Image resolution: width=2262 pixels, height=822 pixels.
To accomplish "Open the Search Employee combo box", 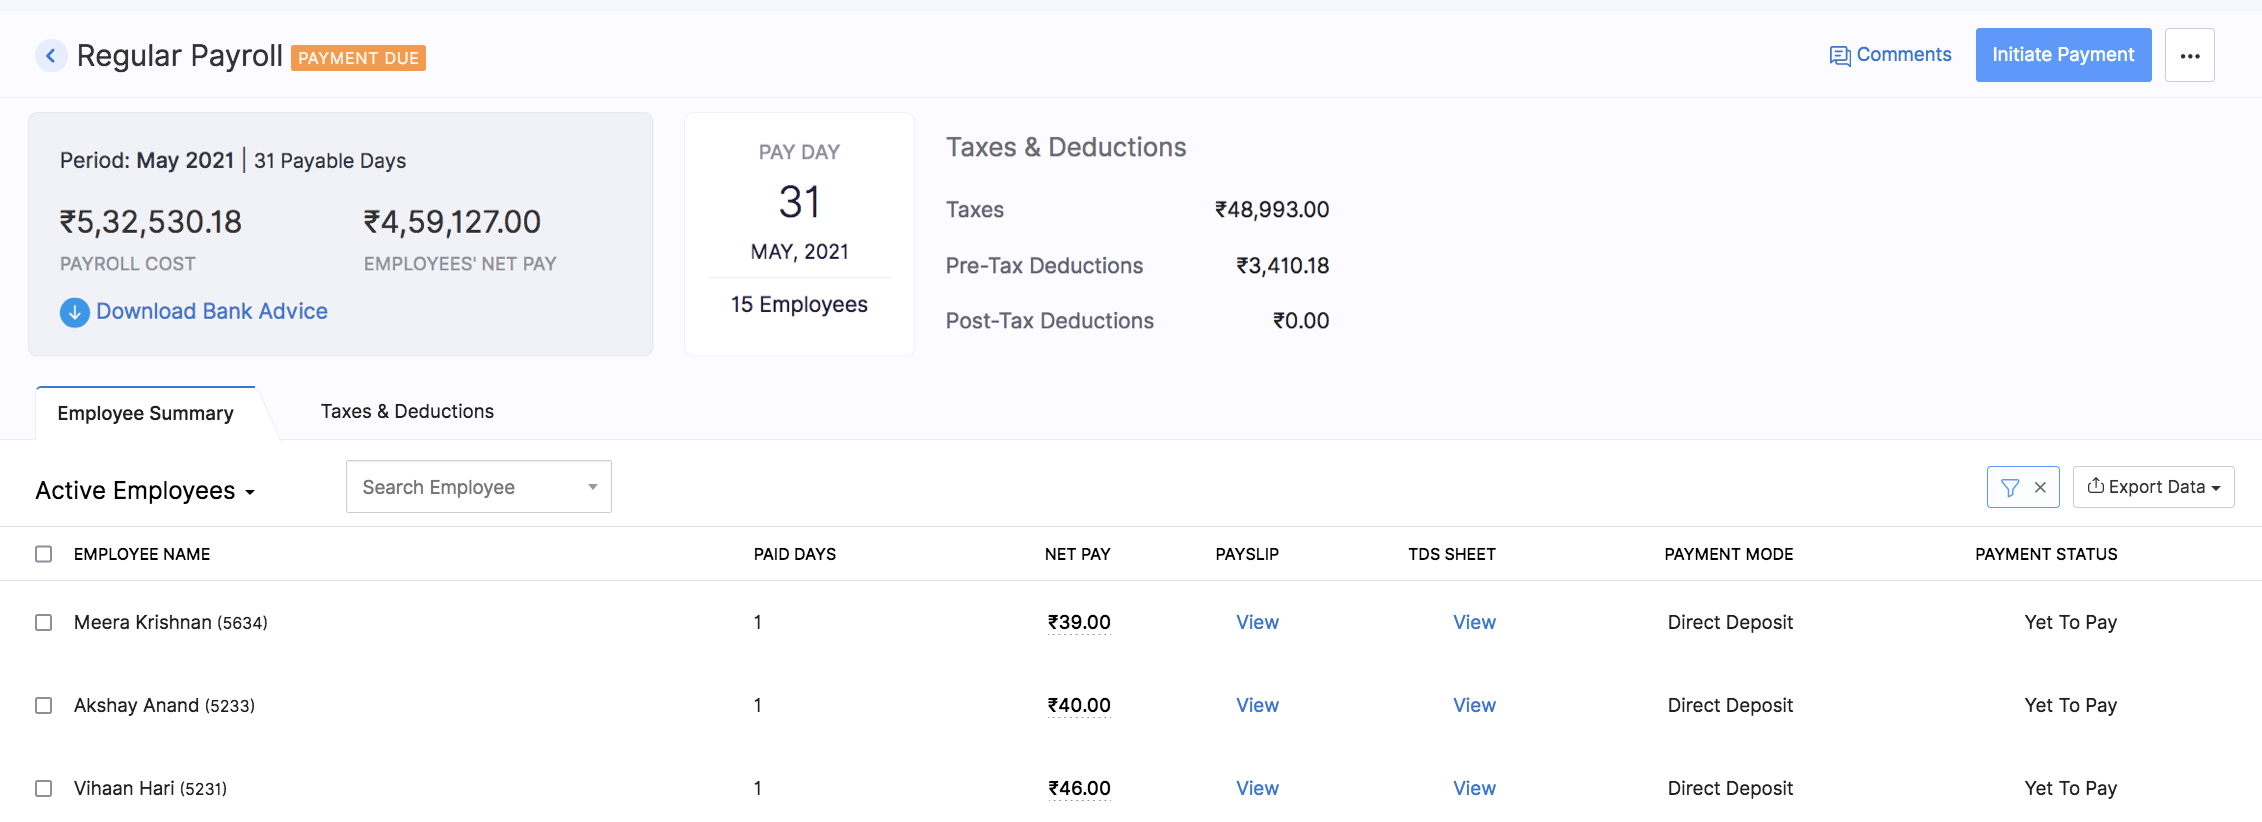I will 478,487.
